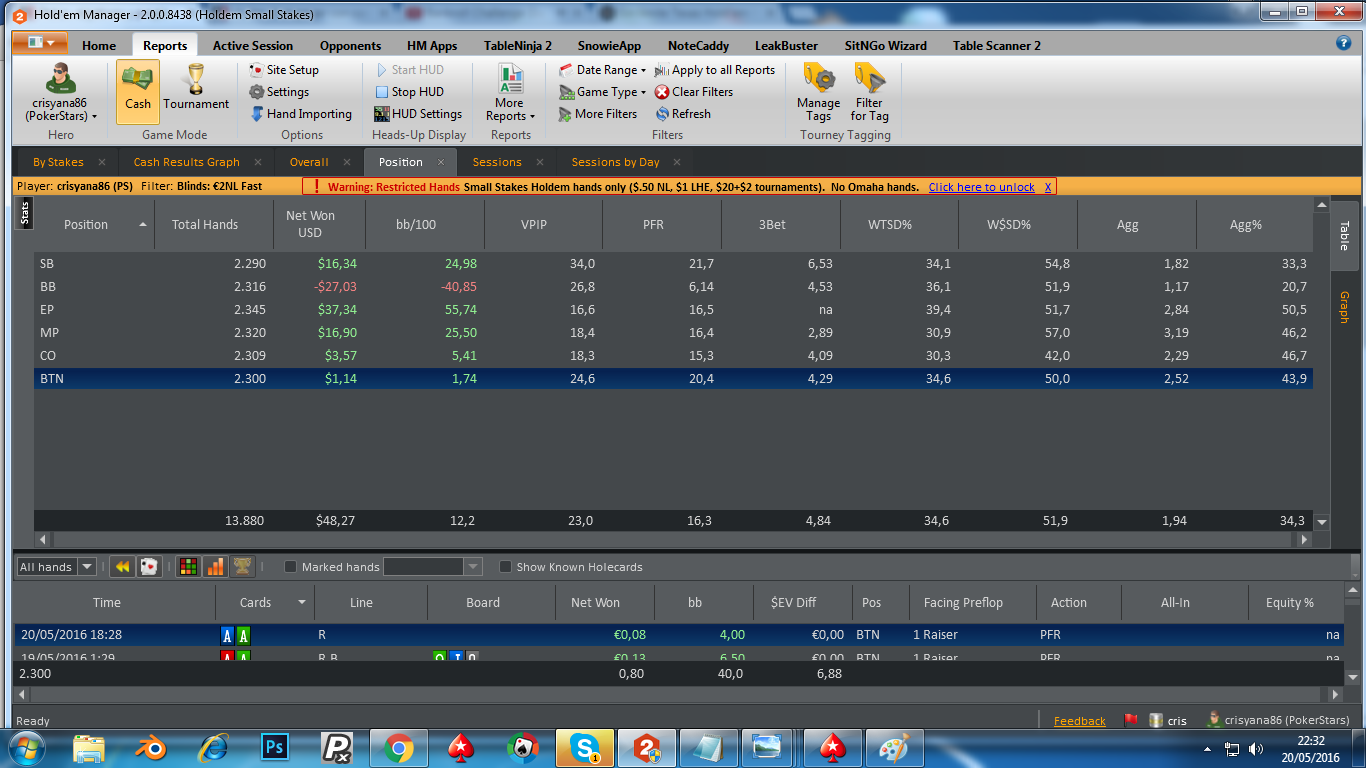Open the Help question mark icon
Image resolution: width=1366 pixels, height=768 pixels.
(1344, 43)
